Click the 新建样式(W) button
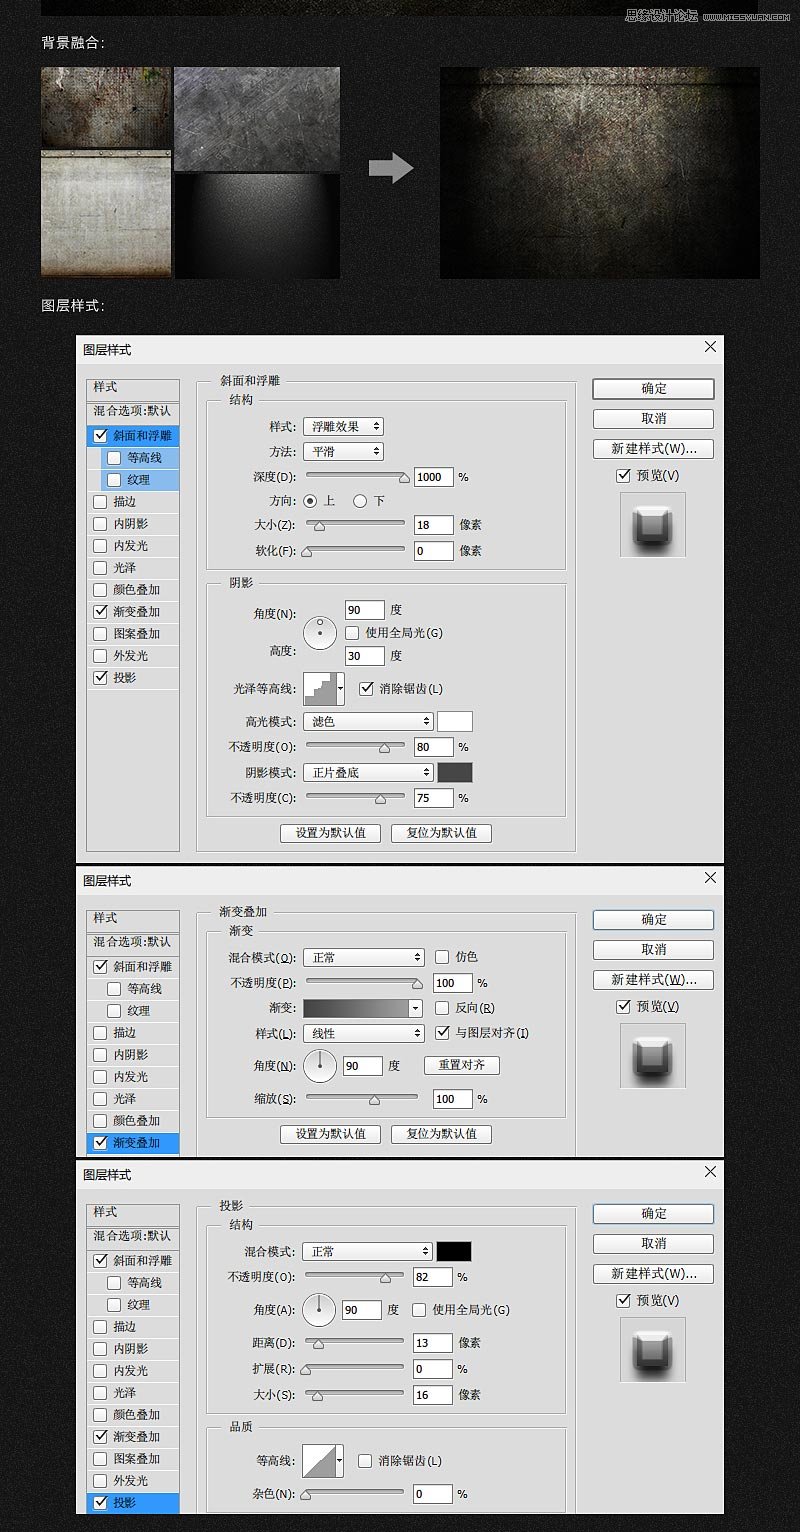800x1532 pixels. (x=652, y=449)
